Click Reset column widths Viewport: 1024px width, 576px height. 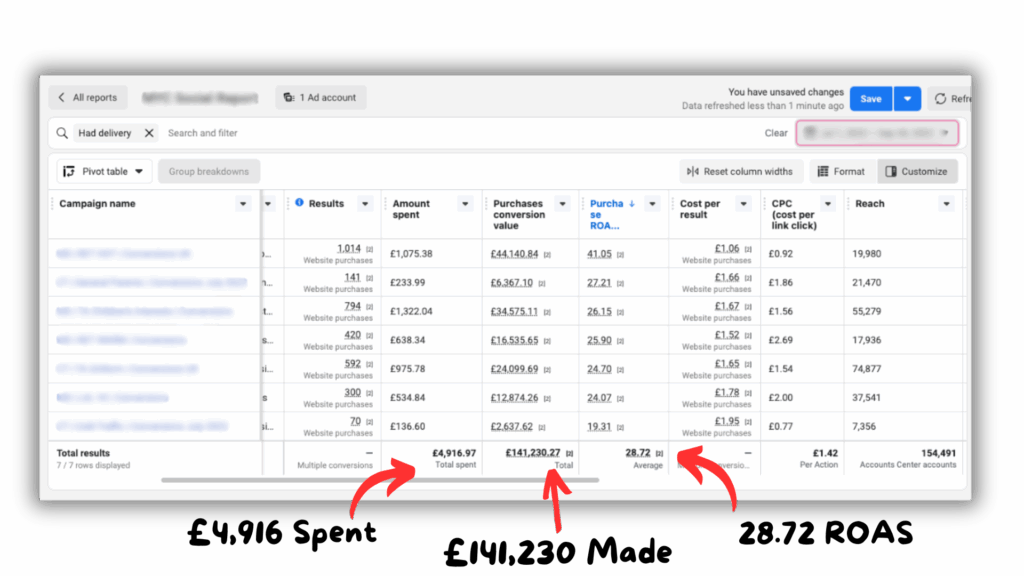pos(739,171)
